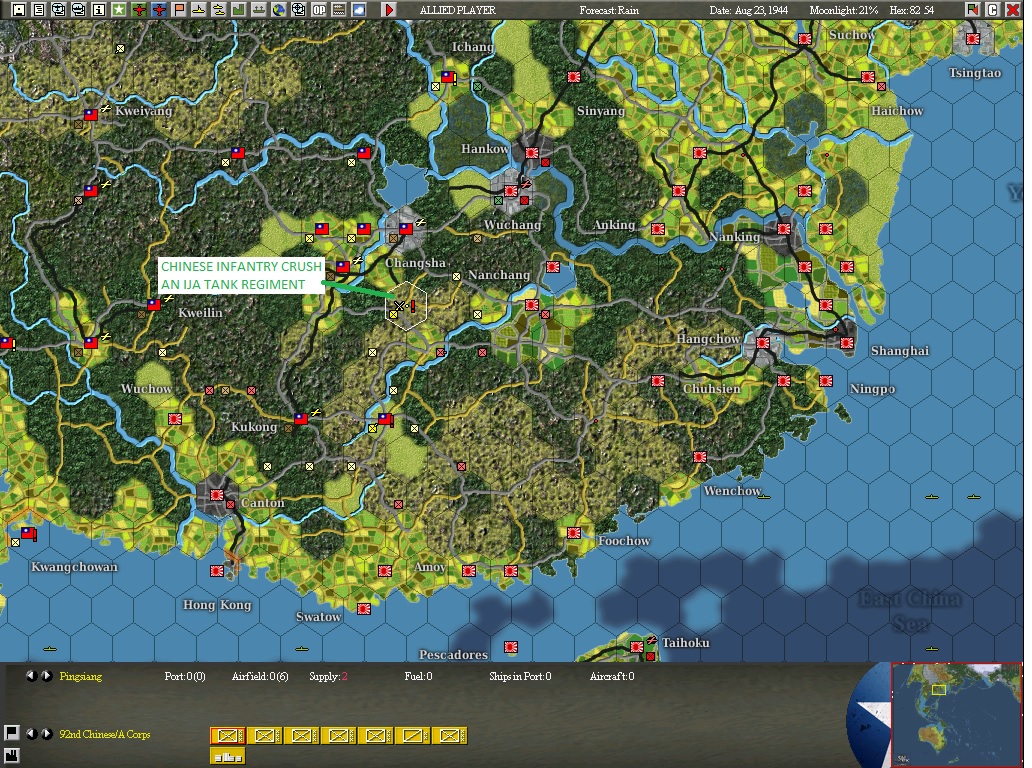Select the red-highlighted first infantry unit counter
1032x768 pixels.
tap(228, 735)
